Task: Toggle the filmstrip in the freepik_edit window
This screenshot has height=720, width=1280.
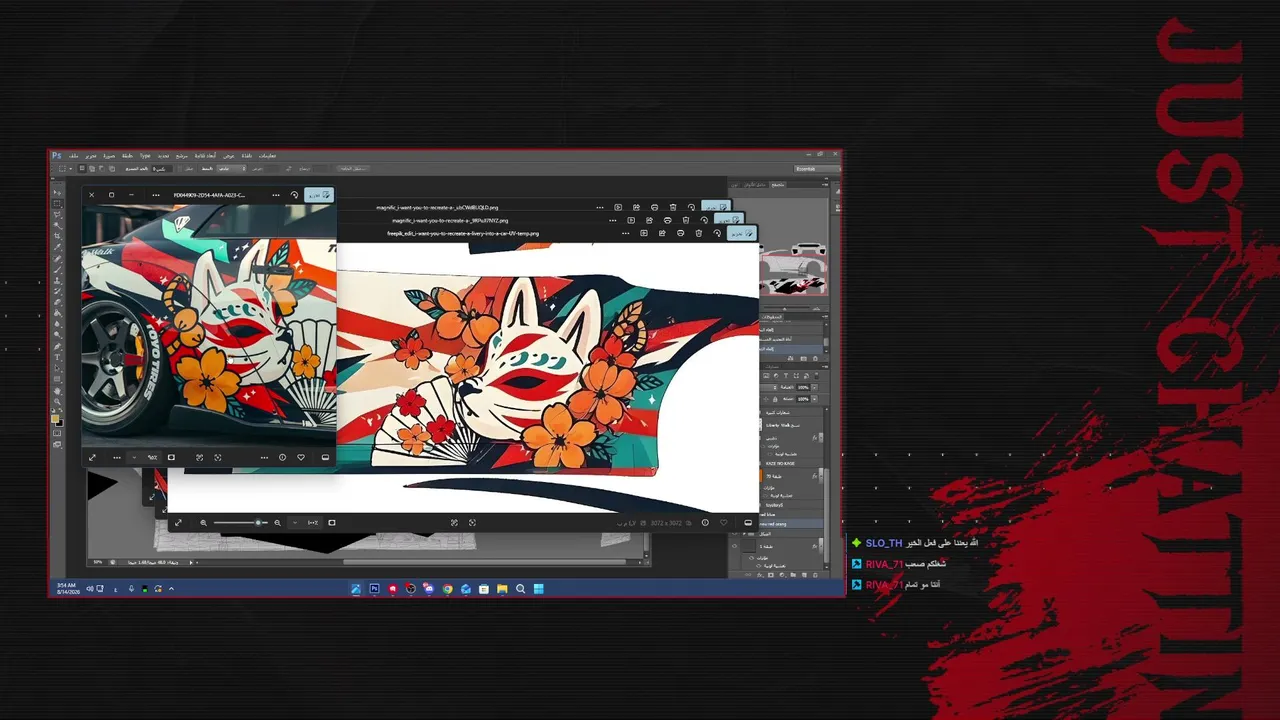Action: click(x=748, y=522)
